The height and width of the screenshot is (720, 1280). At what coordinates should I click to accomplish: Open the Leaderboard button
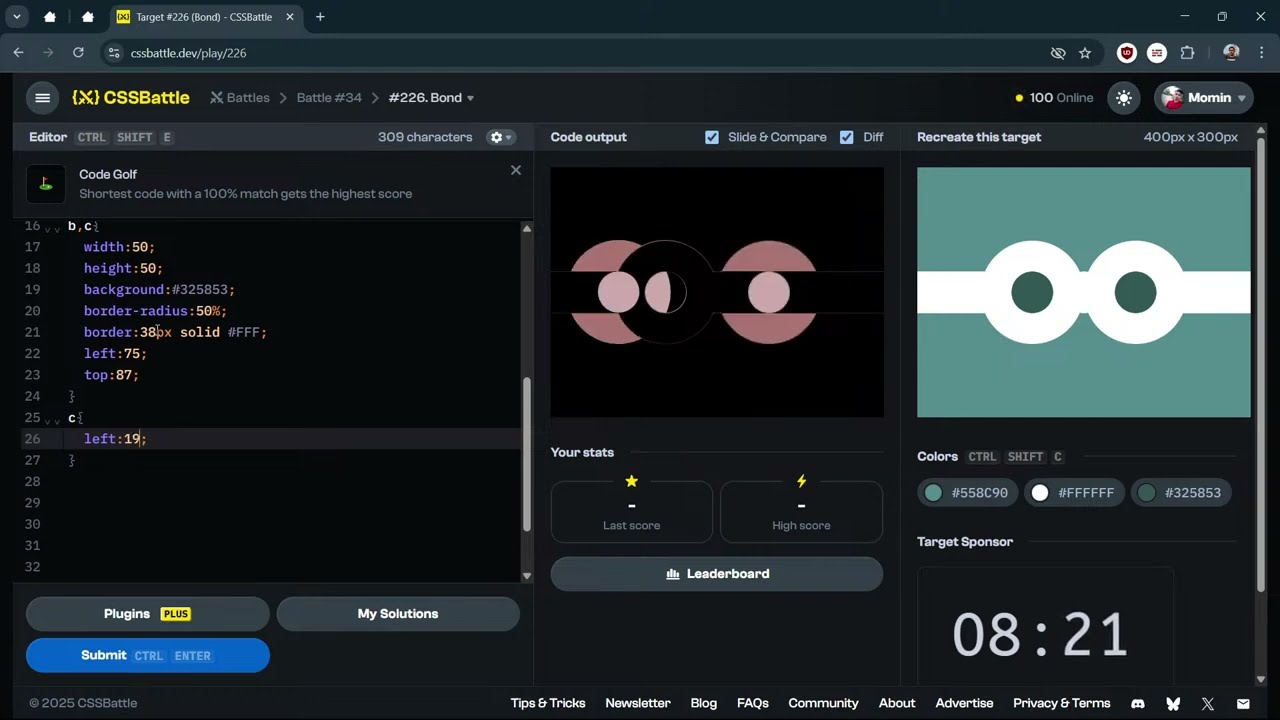(x=717, y=574)
